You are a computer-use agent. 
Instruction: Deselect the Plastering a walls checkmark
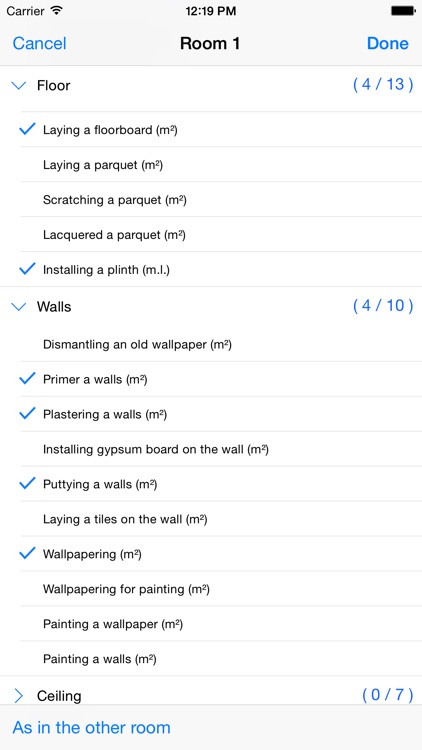tap(27, 414)
